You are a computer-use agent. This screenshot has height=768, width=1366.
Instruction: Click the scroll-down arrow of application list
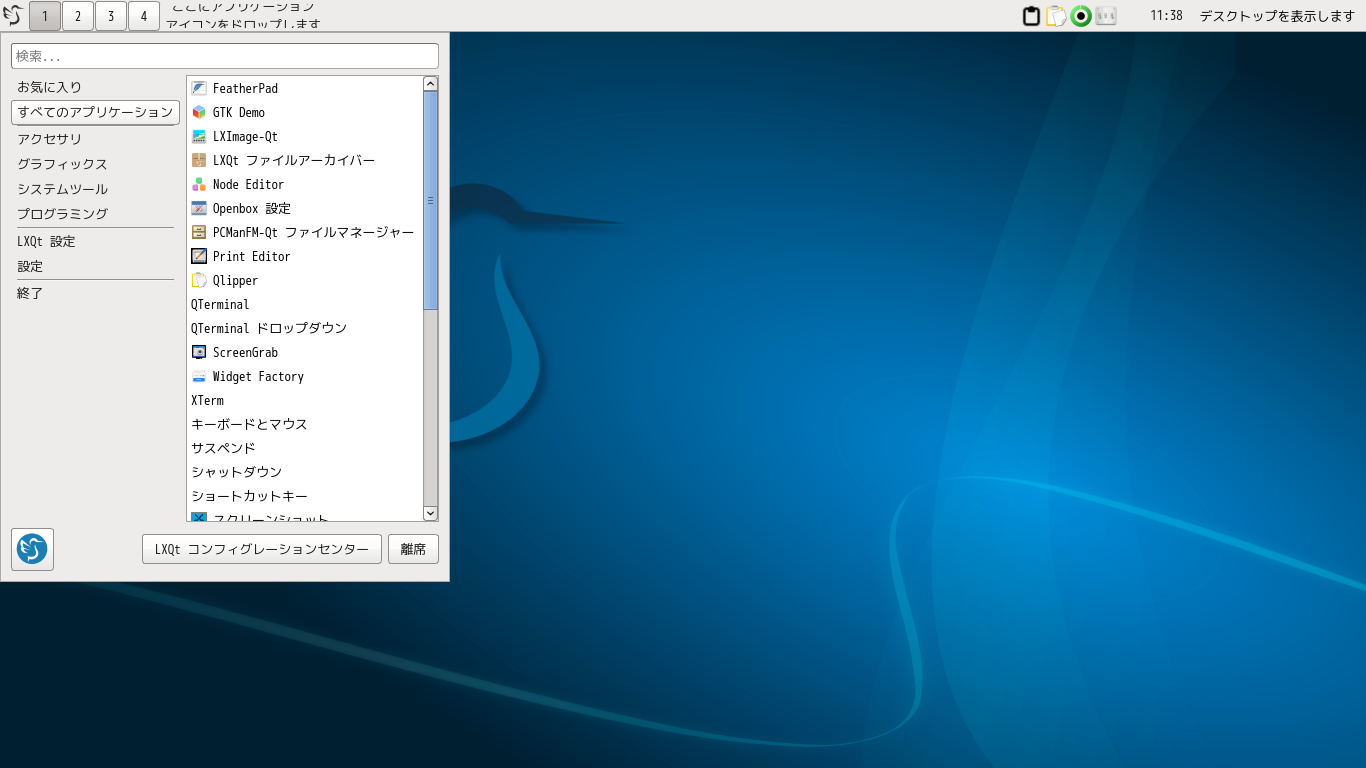pos(431,513)
